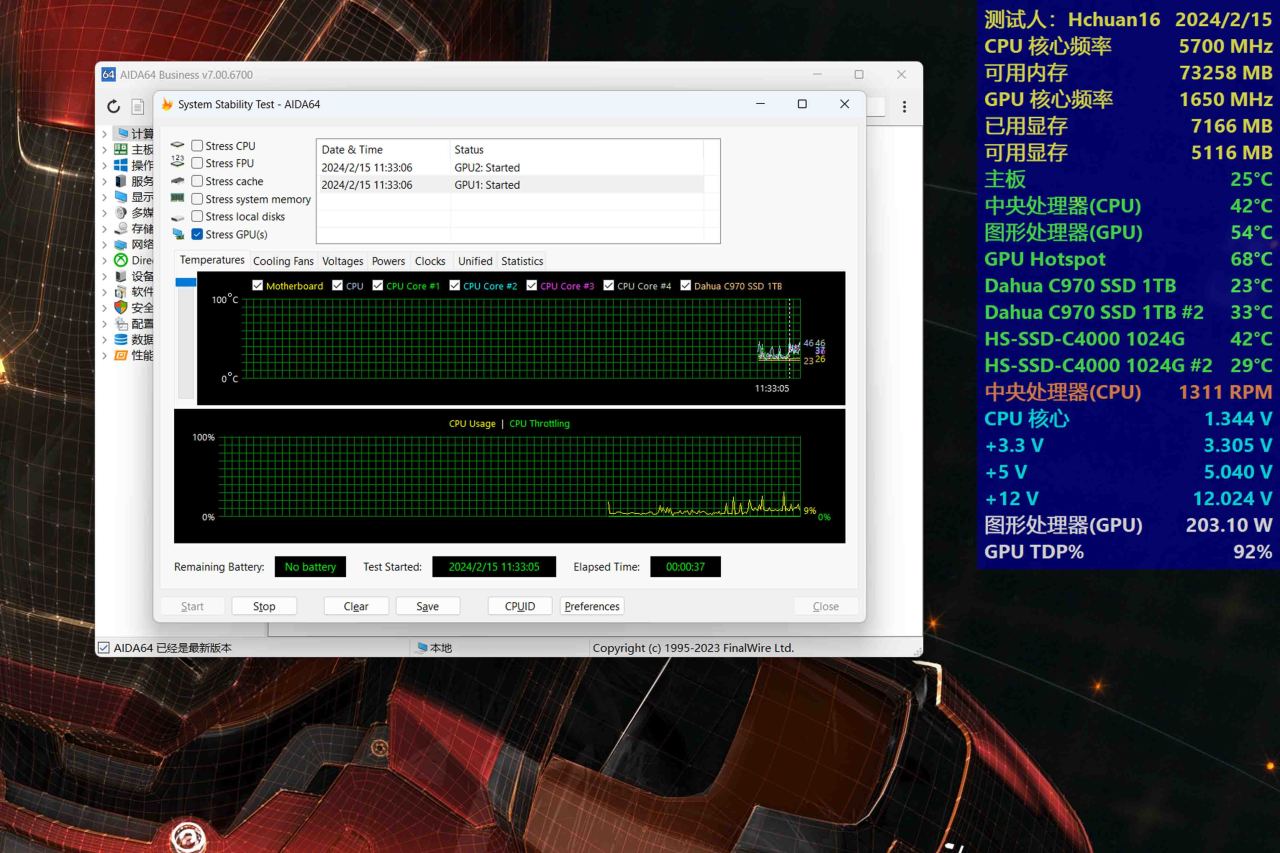Select the 配置 config icon in the tree
The image size is (1280, 853).
coord(121,324)
